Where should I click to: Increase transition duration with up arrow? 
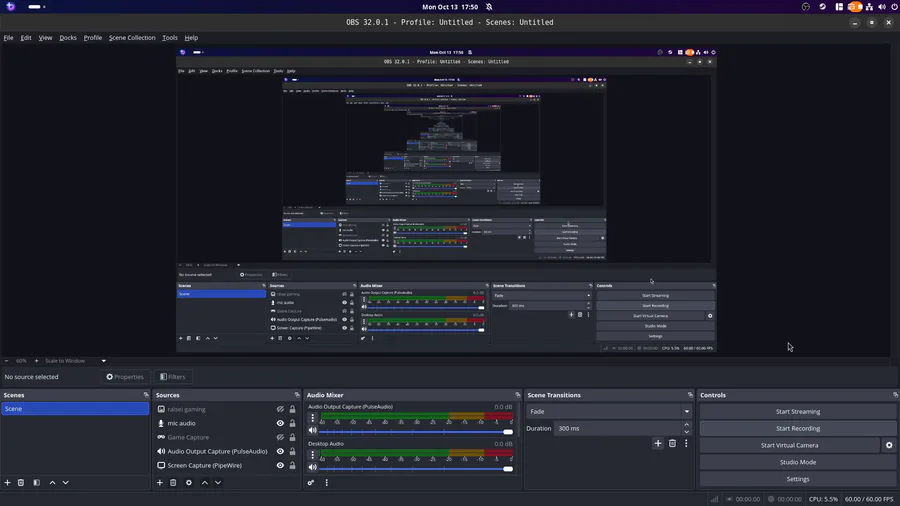click(686, 425)
